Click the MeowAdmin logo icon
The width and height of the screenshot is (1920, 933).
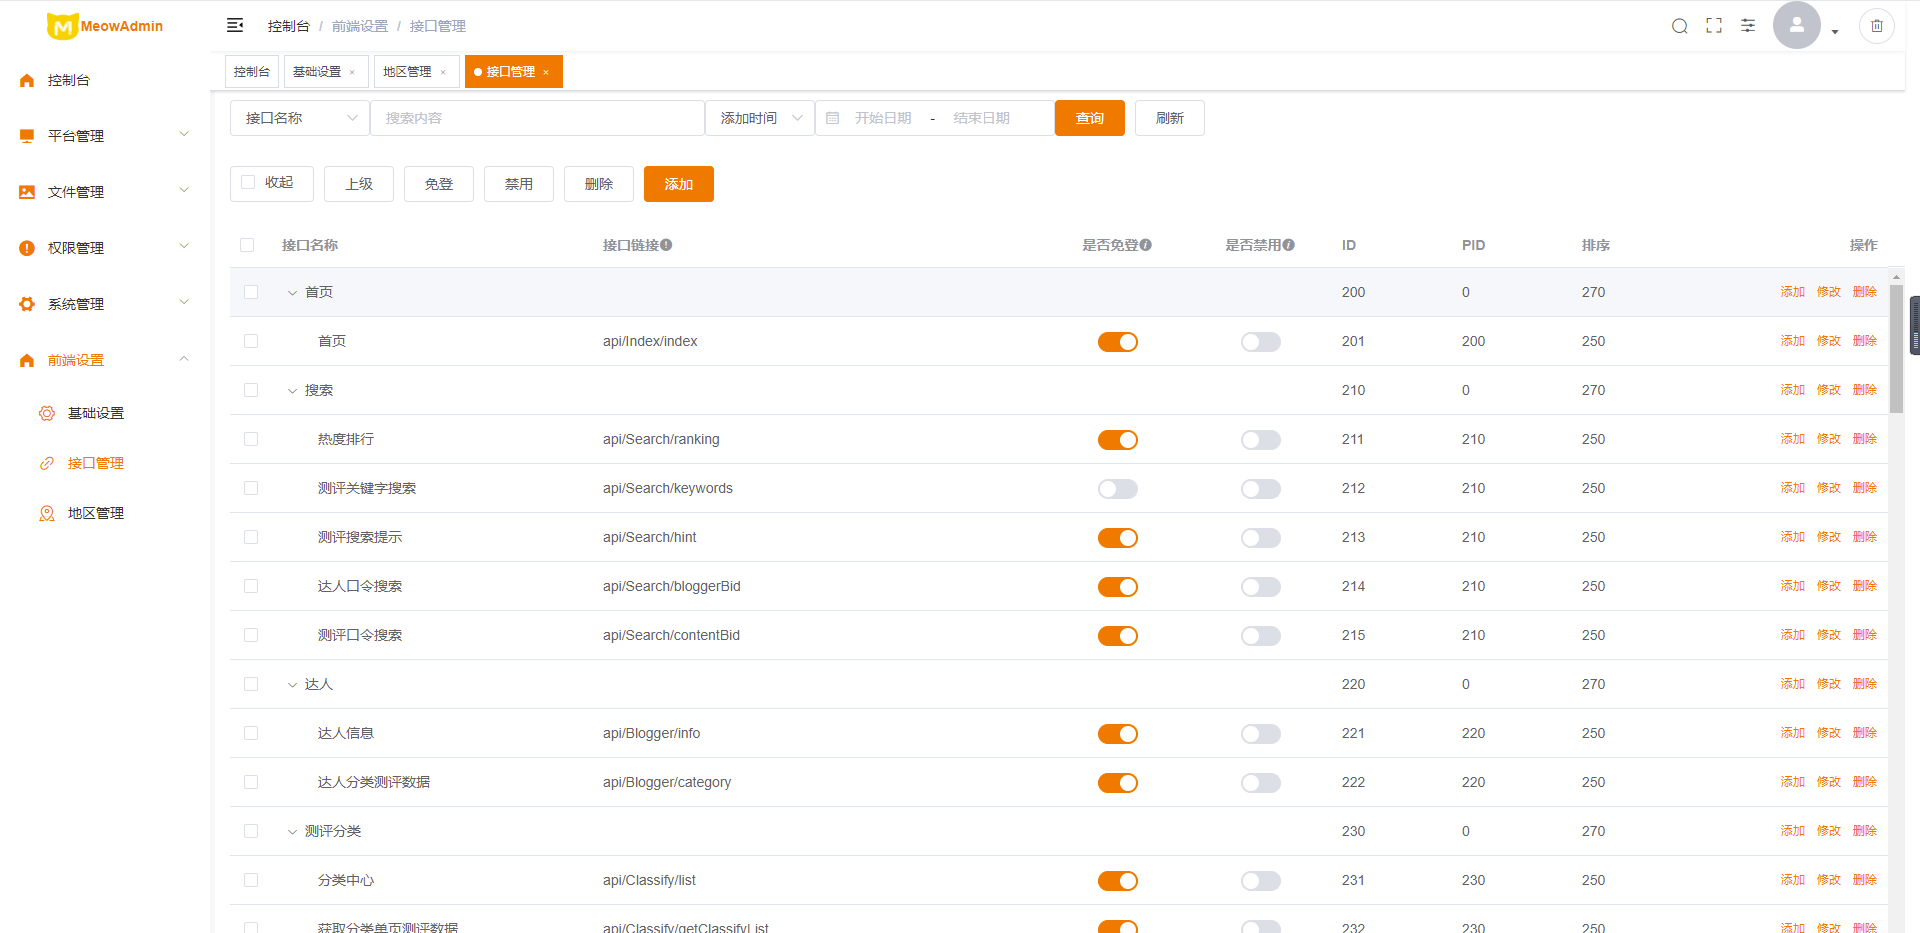[x=62, y=26]
